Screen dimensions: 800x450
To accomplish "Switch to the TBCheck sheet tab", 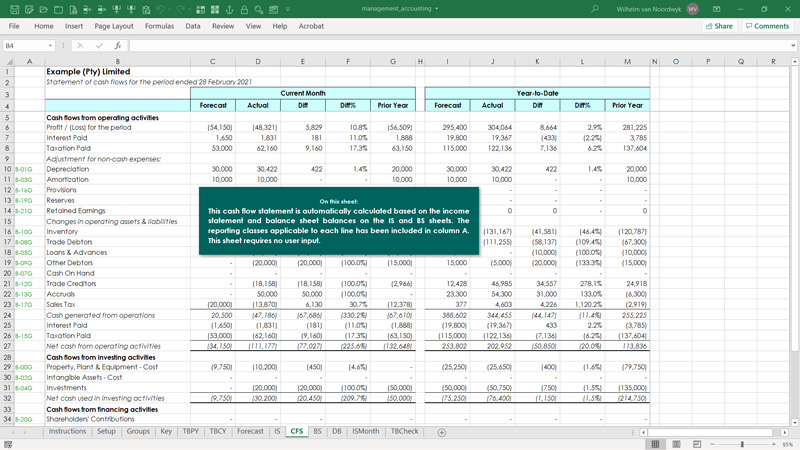I will coord(404,431).
